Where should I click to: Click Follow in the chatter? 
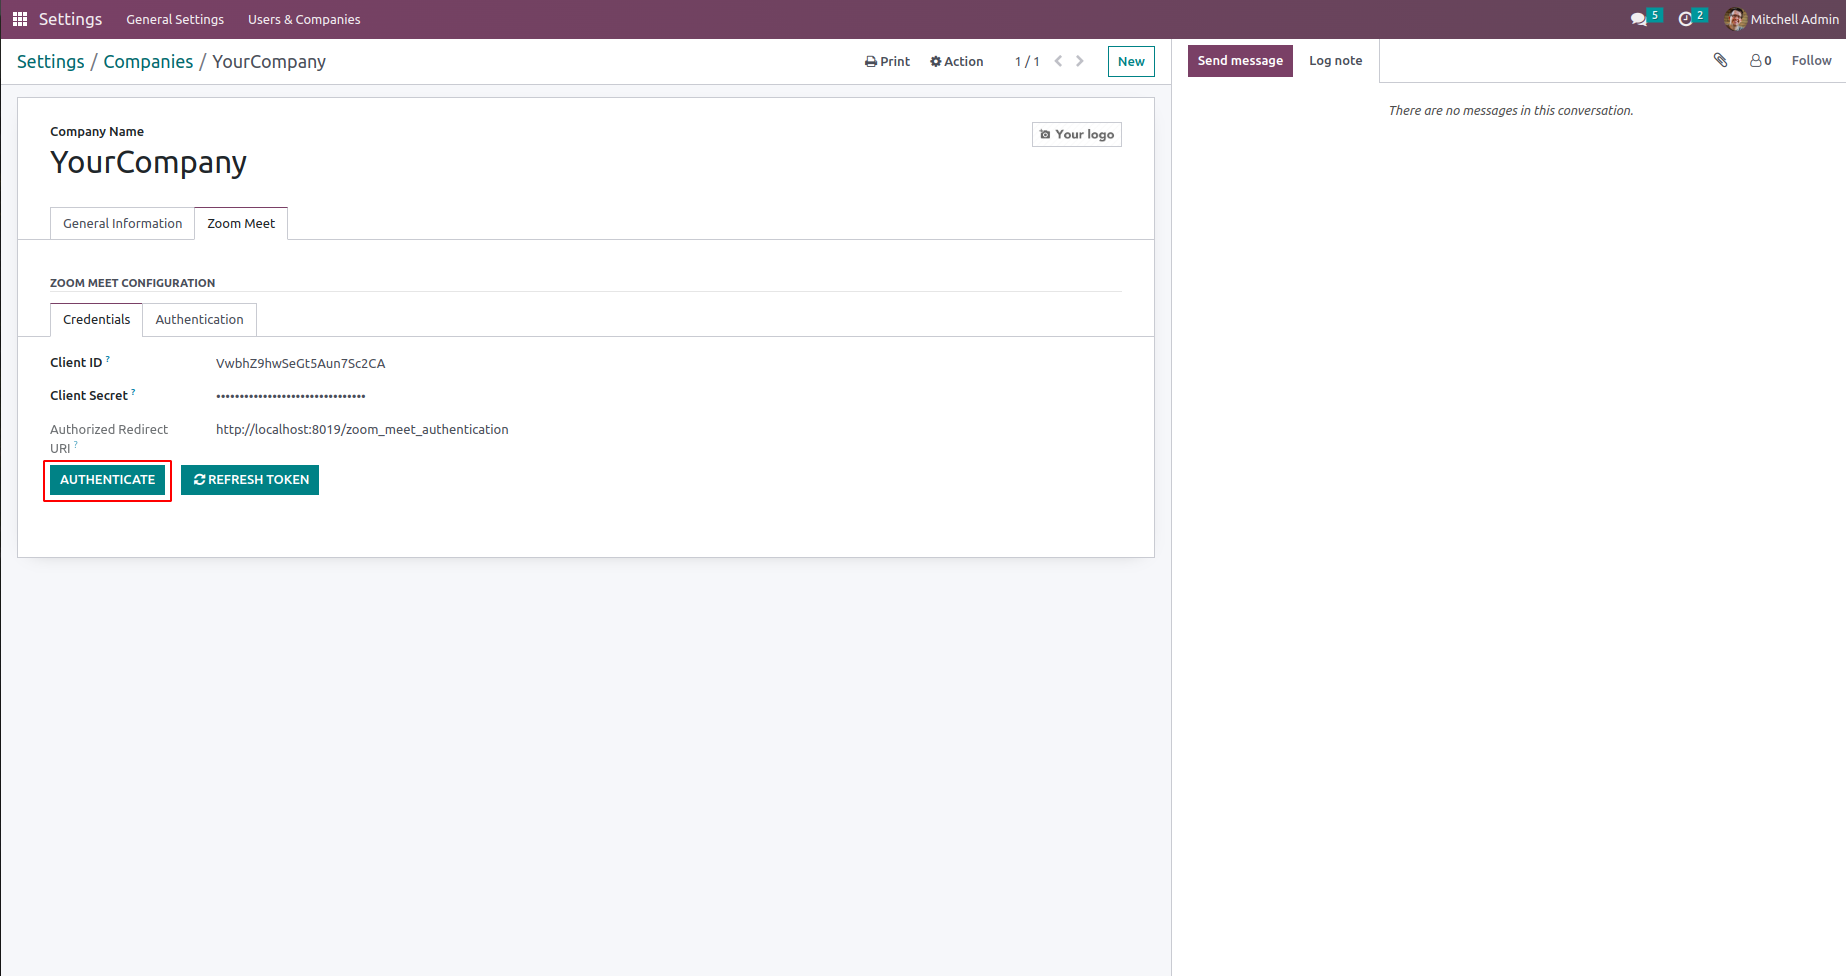[1811, 60]
